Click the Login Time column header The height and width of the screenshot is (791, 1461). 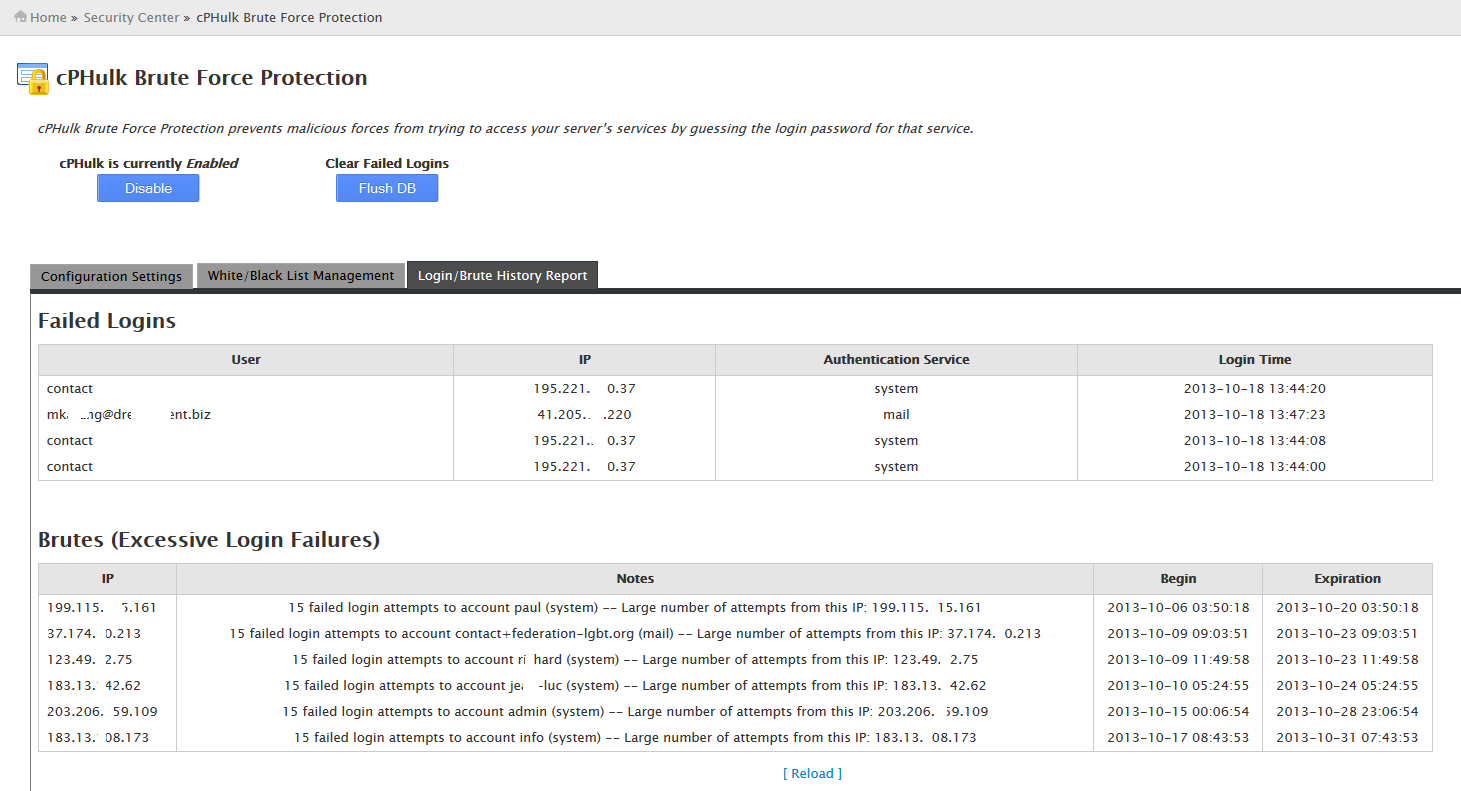(1255, 360)
